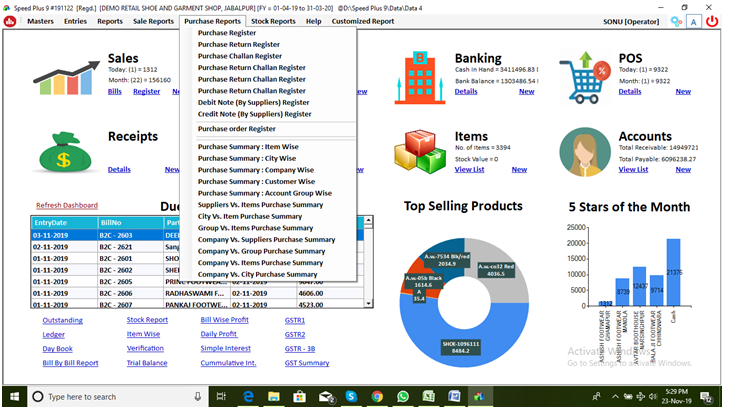Click the Accounts avatar icon
The width and height of the screenshot is (741, 408).
click(585, 152)
